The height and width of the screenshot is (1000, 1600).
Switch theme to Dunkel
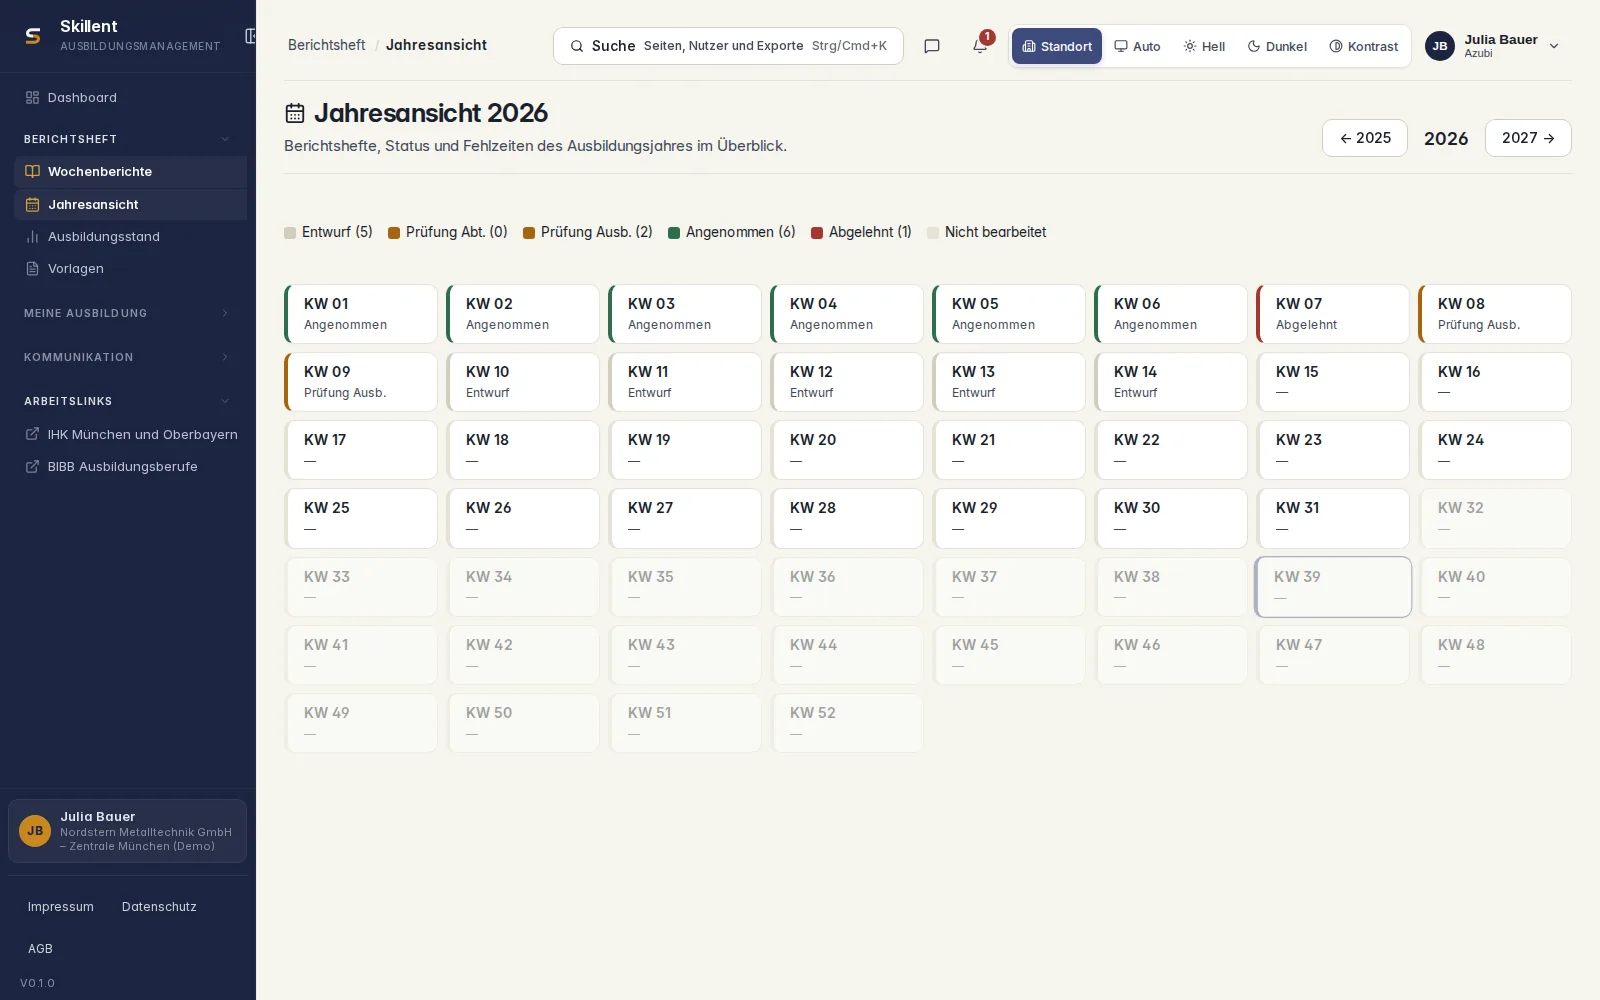[1277, 46]
